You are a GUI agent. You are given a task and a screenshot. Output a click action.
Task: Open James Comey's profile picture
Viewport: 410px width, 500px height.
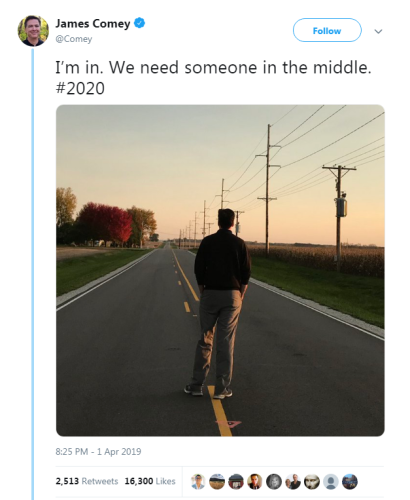pos(33,31)
